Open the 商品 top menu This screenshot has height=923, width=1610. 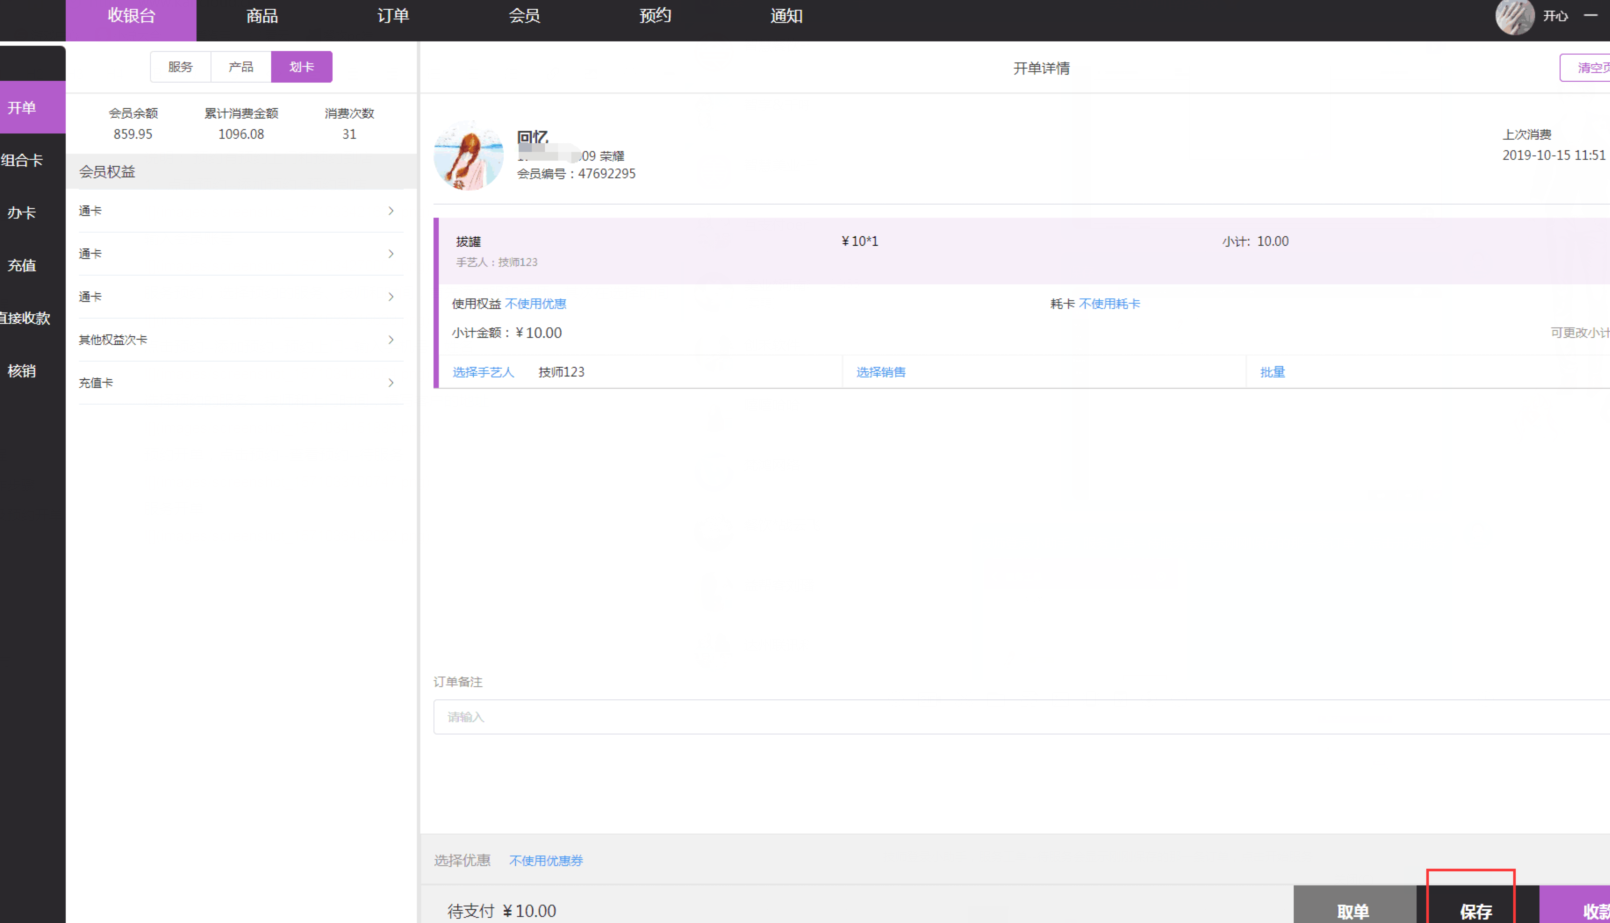coord(262,16)
